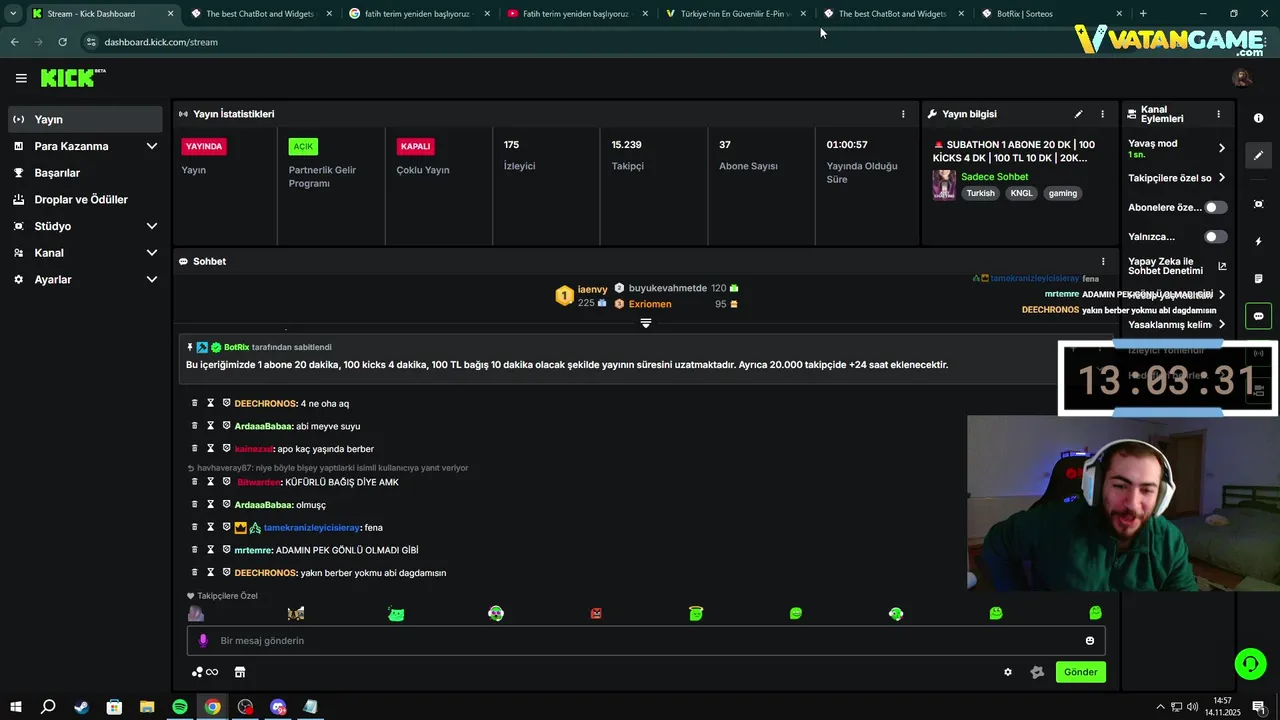Image resolution: width=1280 pixels, height=720 pixels.
Task: Open Yapay Zeka ile Sohbet Denetimi link
Action: click(1177, 266)
